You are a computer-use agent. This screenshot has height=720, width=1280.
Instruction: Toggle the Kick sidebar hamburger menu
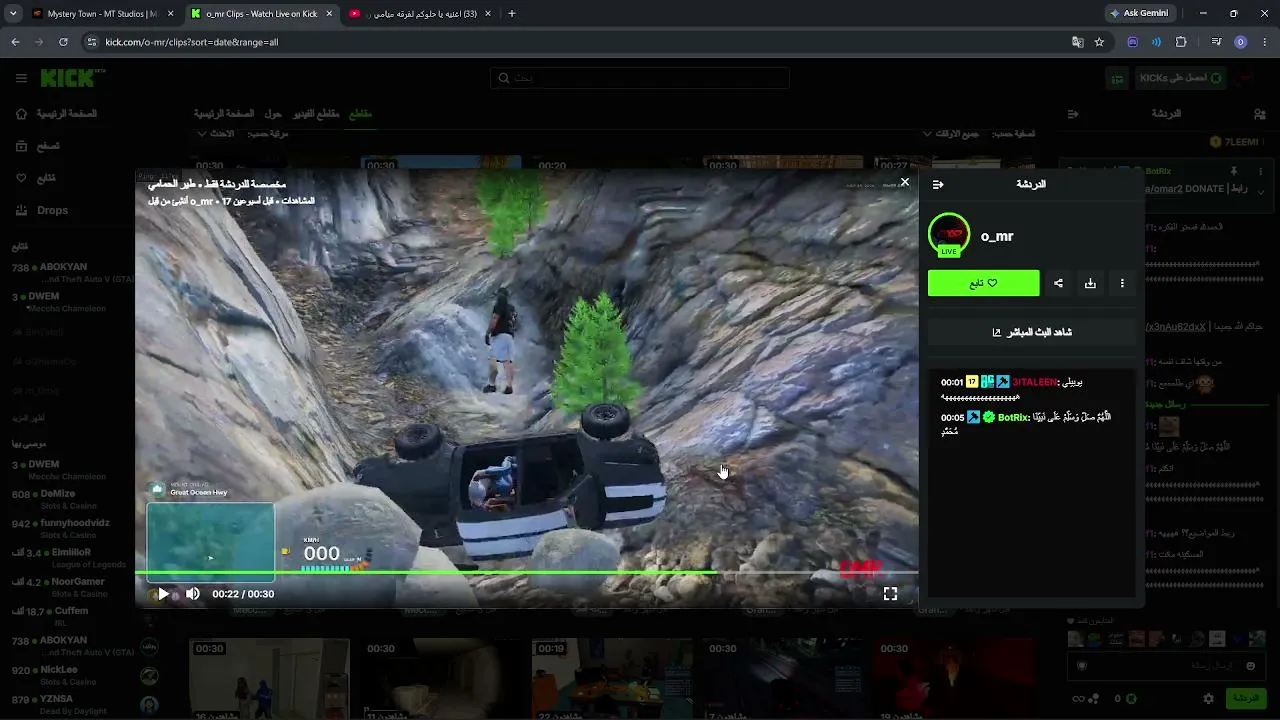click(x=21, y=78)
